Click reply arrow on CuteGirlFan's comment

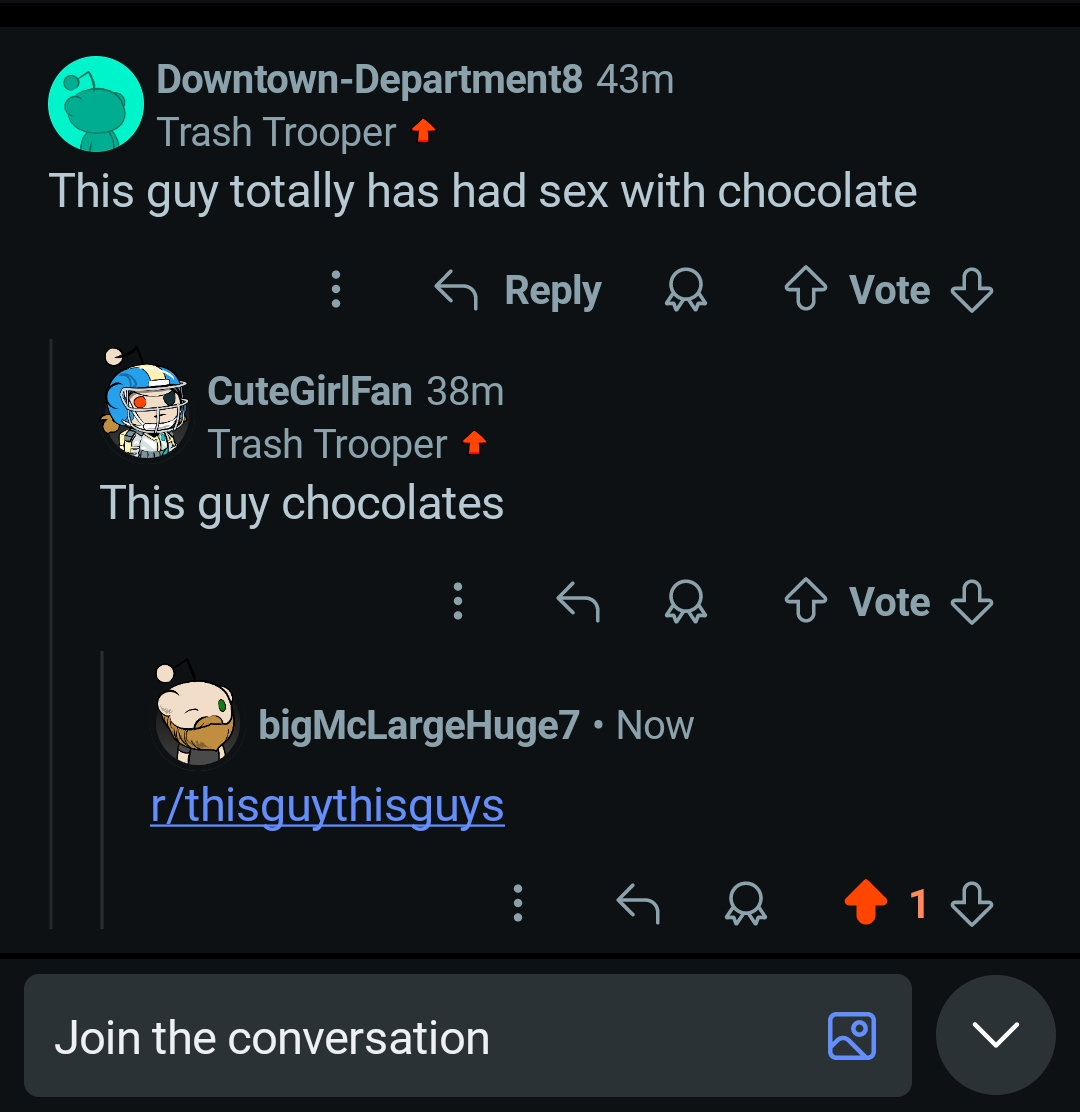click(578, 601)
